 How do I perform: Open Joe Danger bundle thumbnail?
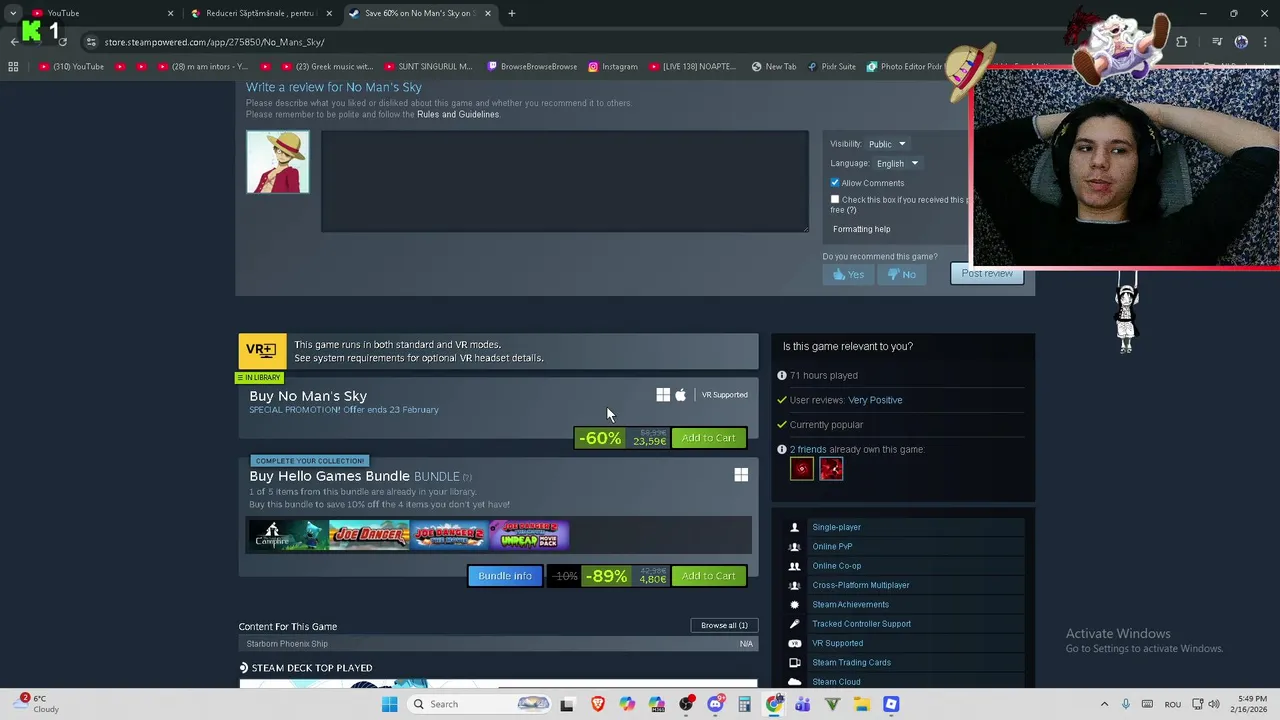[x=369, y=535]
